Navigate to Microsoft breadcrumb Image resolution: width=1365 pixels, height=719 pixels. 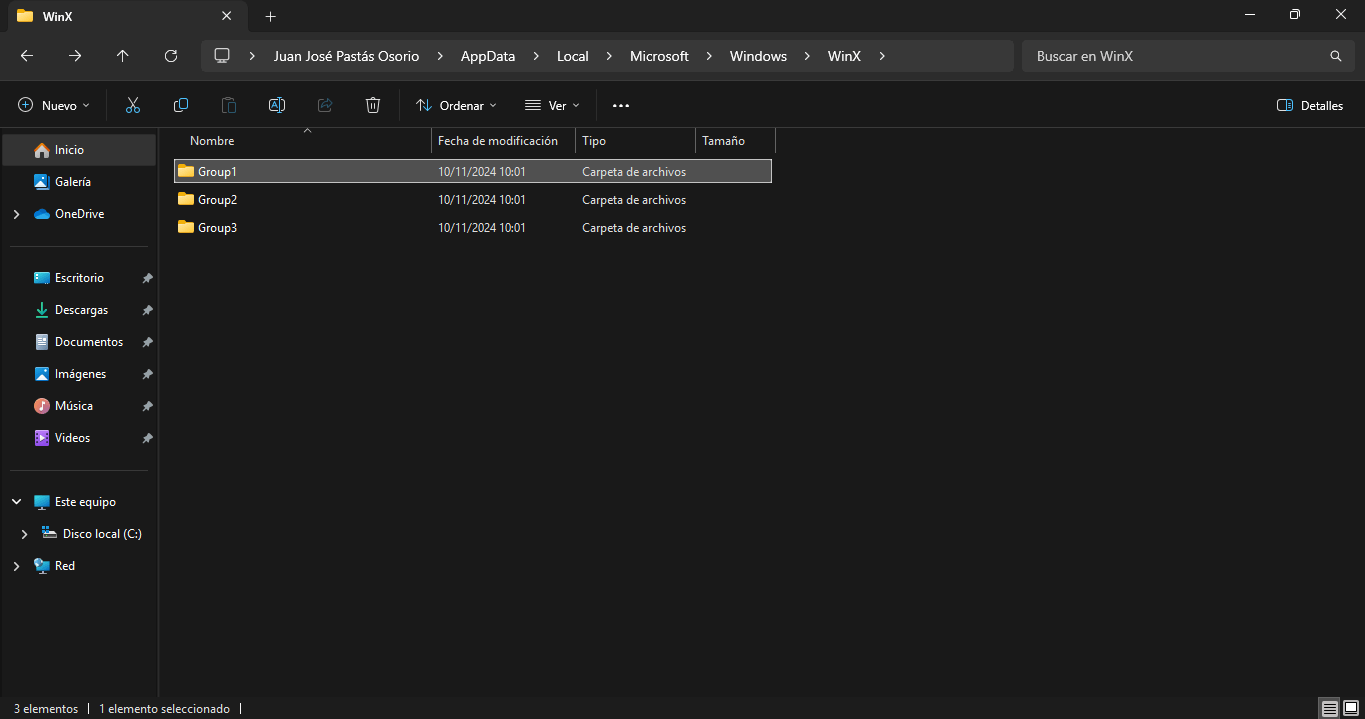[659, 56]
